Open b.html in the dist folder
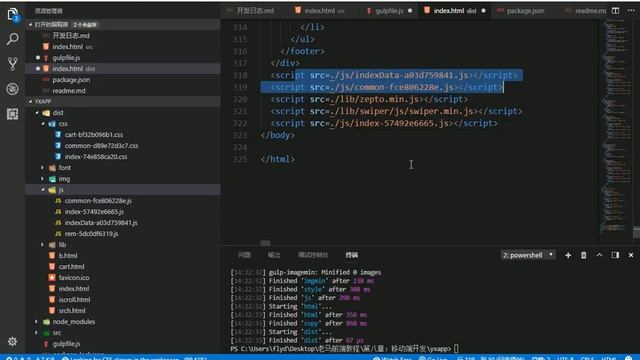This screenshot has width=640, height=360. [68, 256]
